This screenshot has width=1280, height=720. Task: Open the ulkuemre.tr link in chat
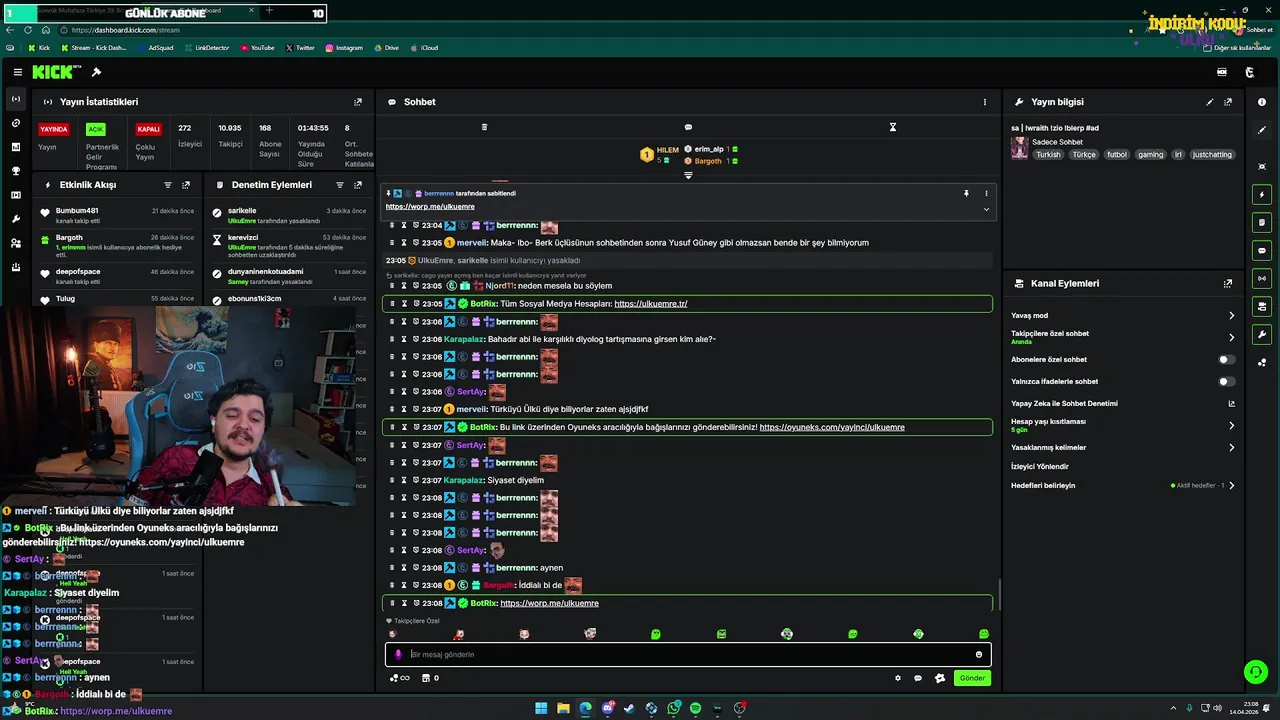650,304
